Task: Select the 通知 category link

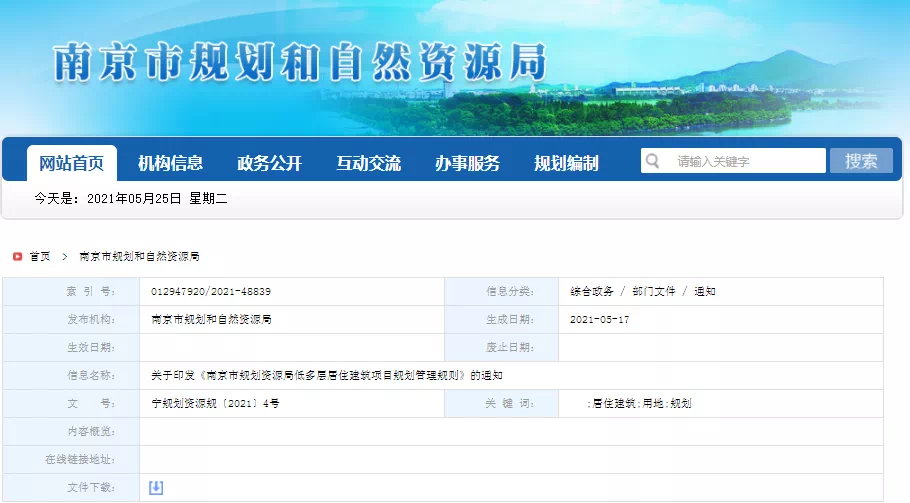Action: pos(705,292)
